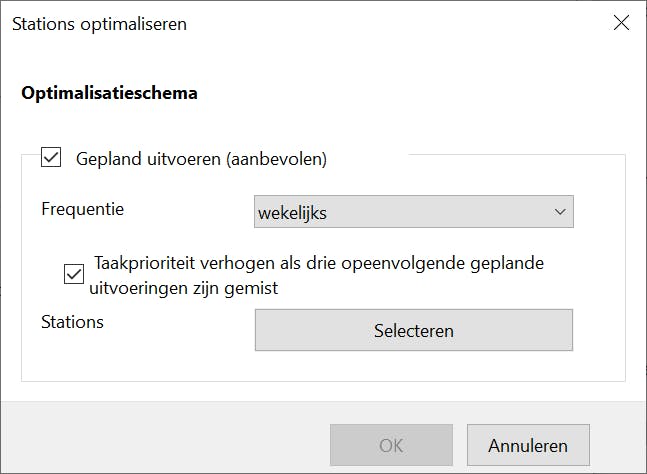Disable the Taakprioriteit verhogen checkbox

(74, 274)
